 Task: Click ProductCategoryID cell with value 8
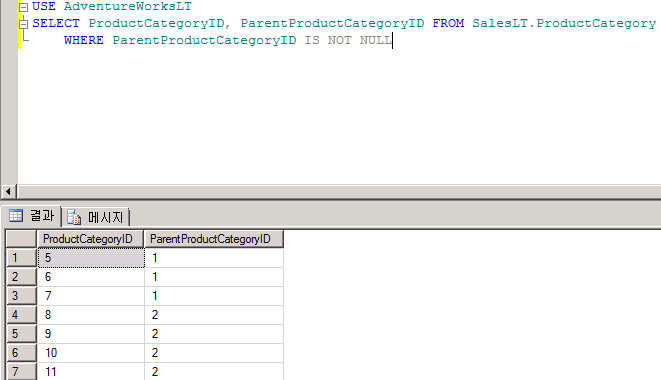point(91,315)
